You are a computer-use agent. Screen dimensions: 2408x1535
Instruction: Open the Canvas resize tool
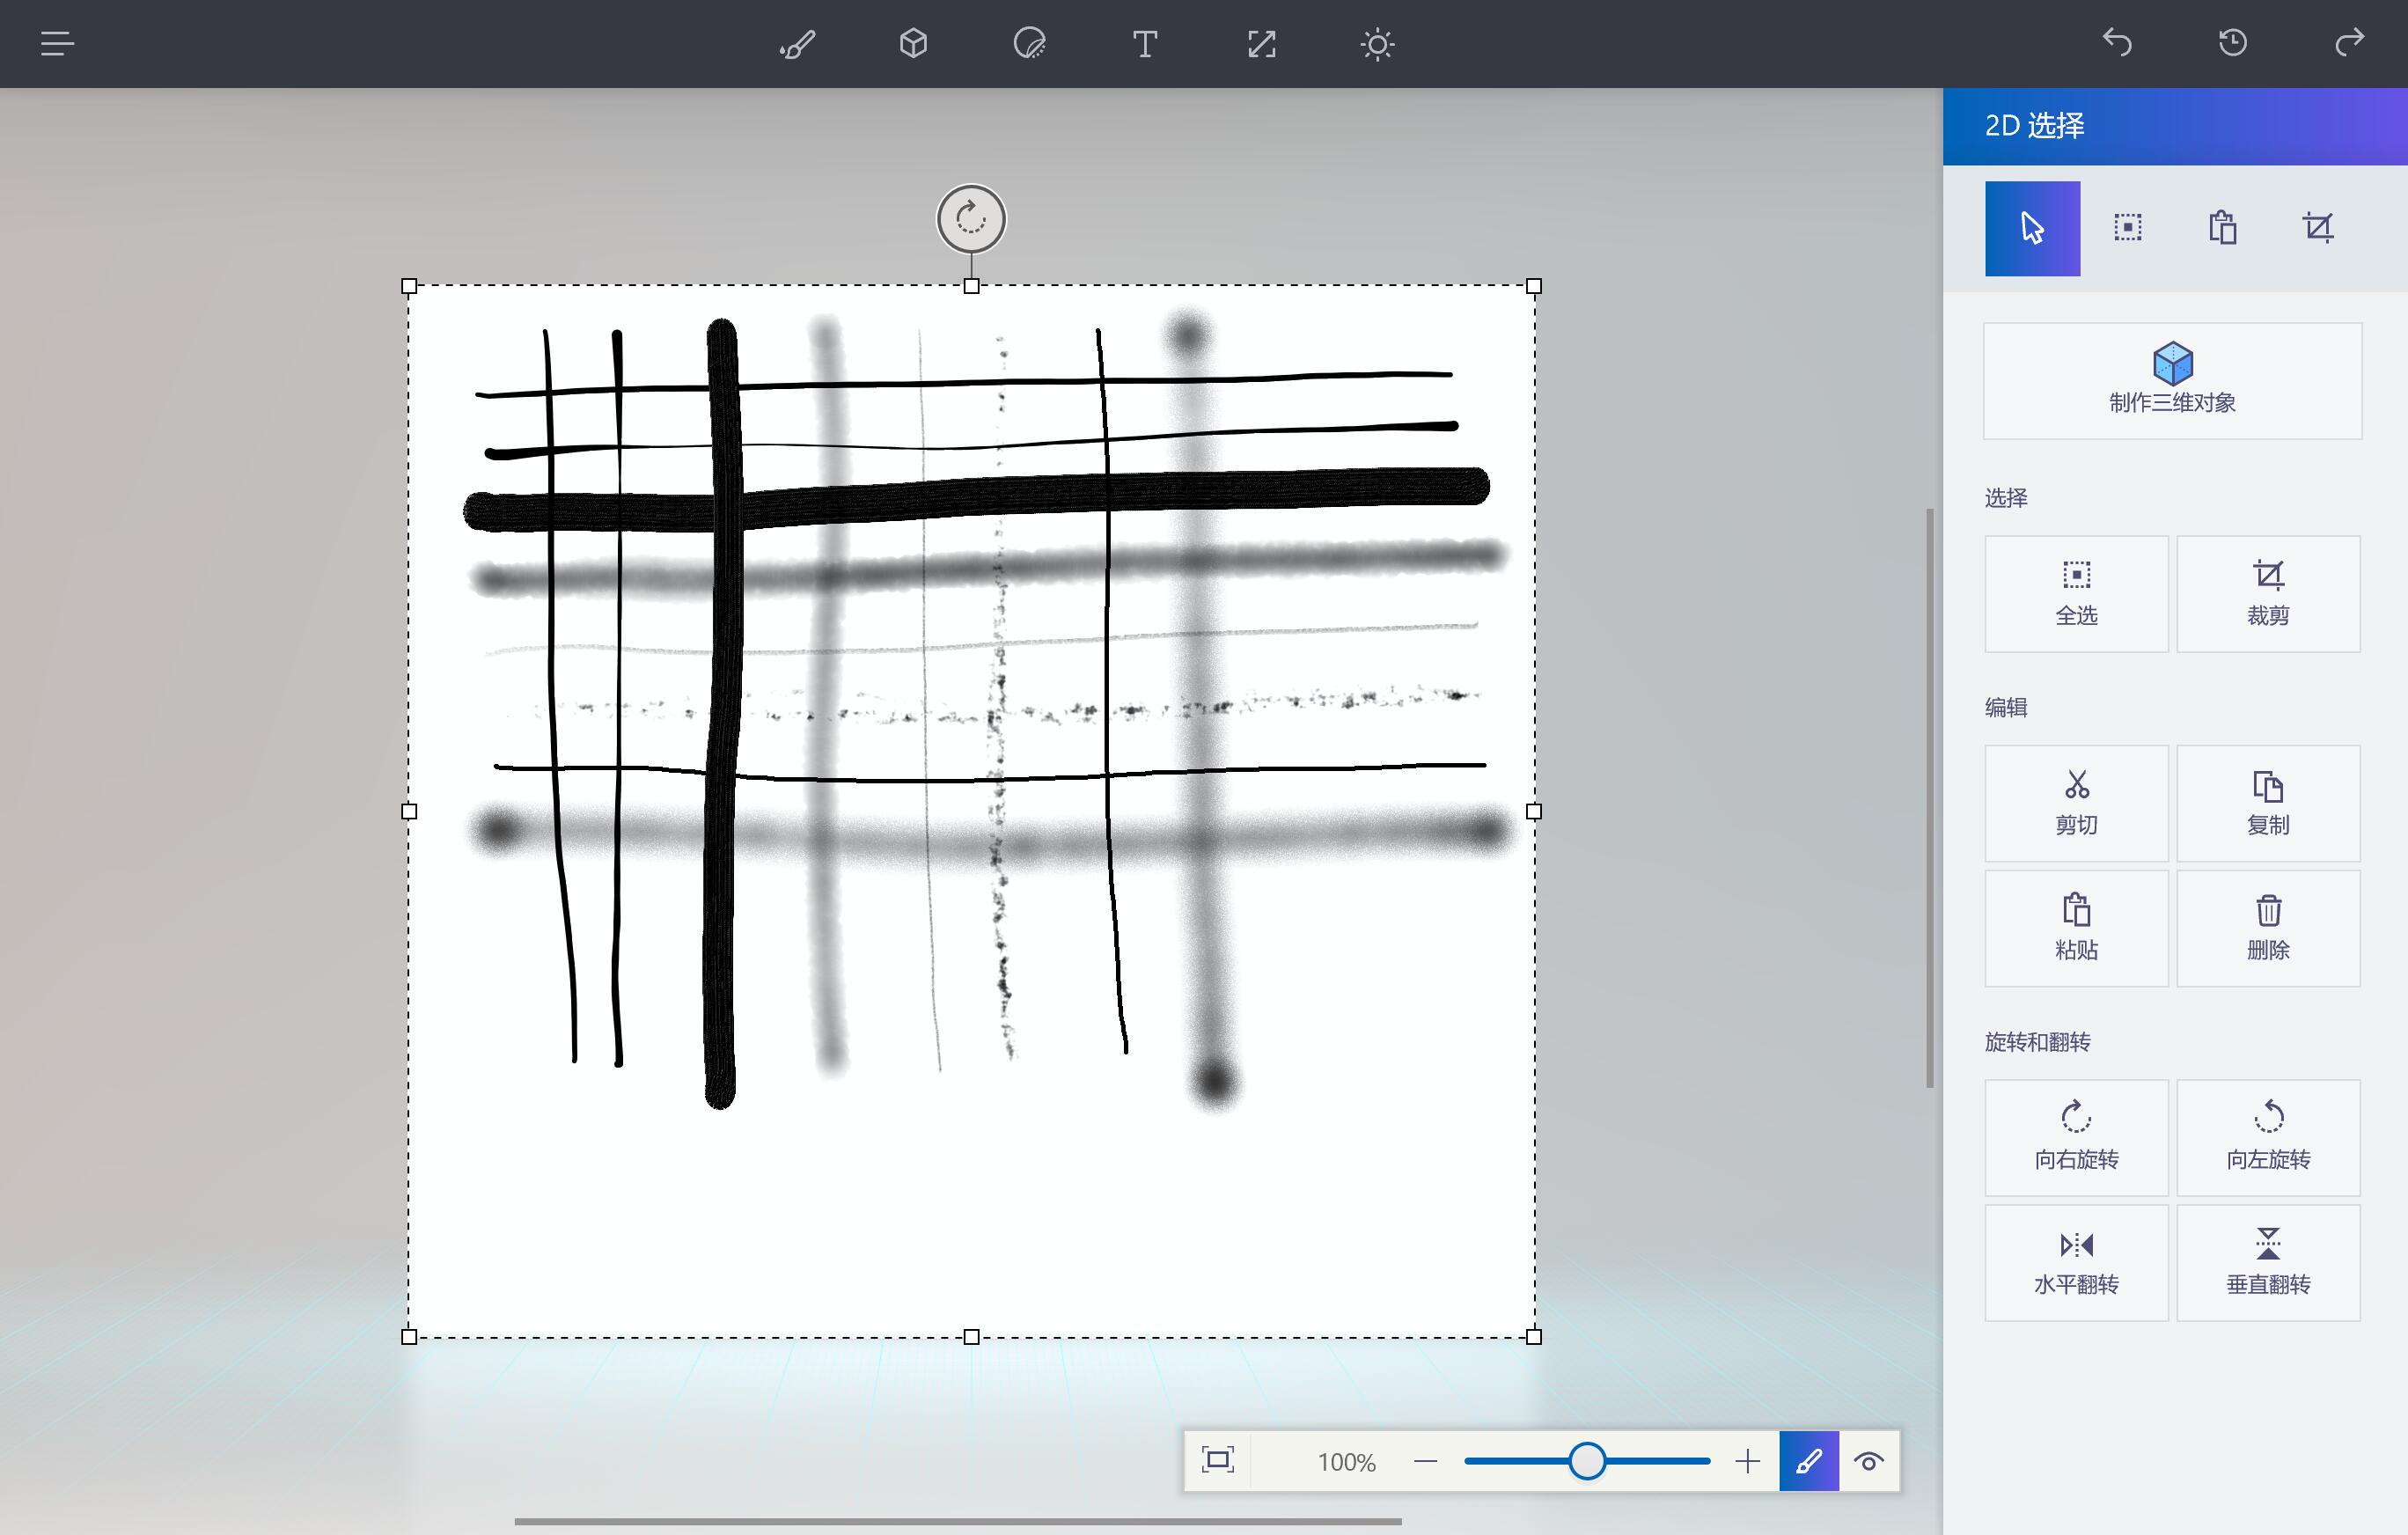[1261, 44]
